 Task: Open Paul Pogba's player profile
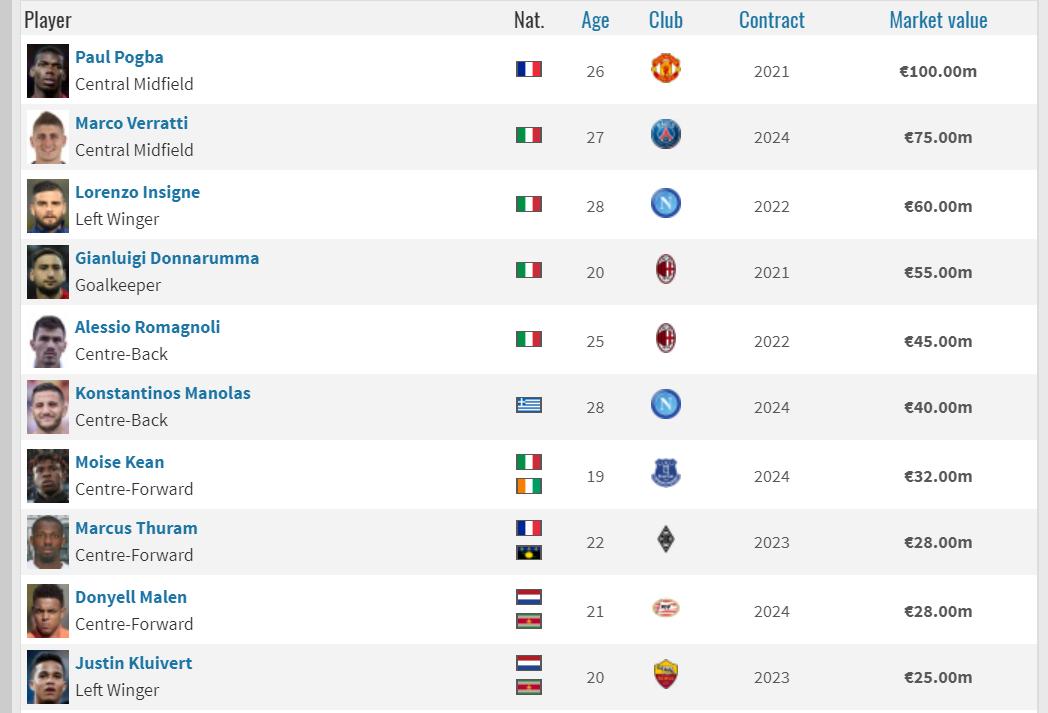119,57
